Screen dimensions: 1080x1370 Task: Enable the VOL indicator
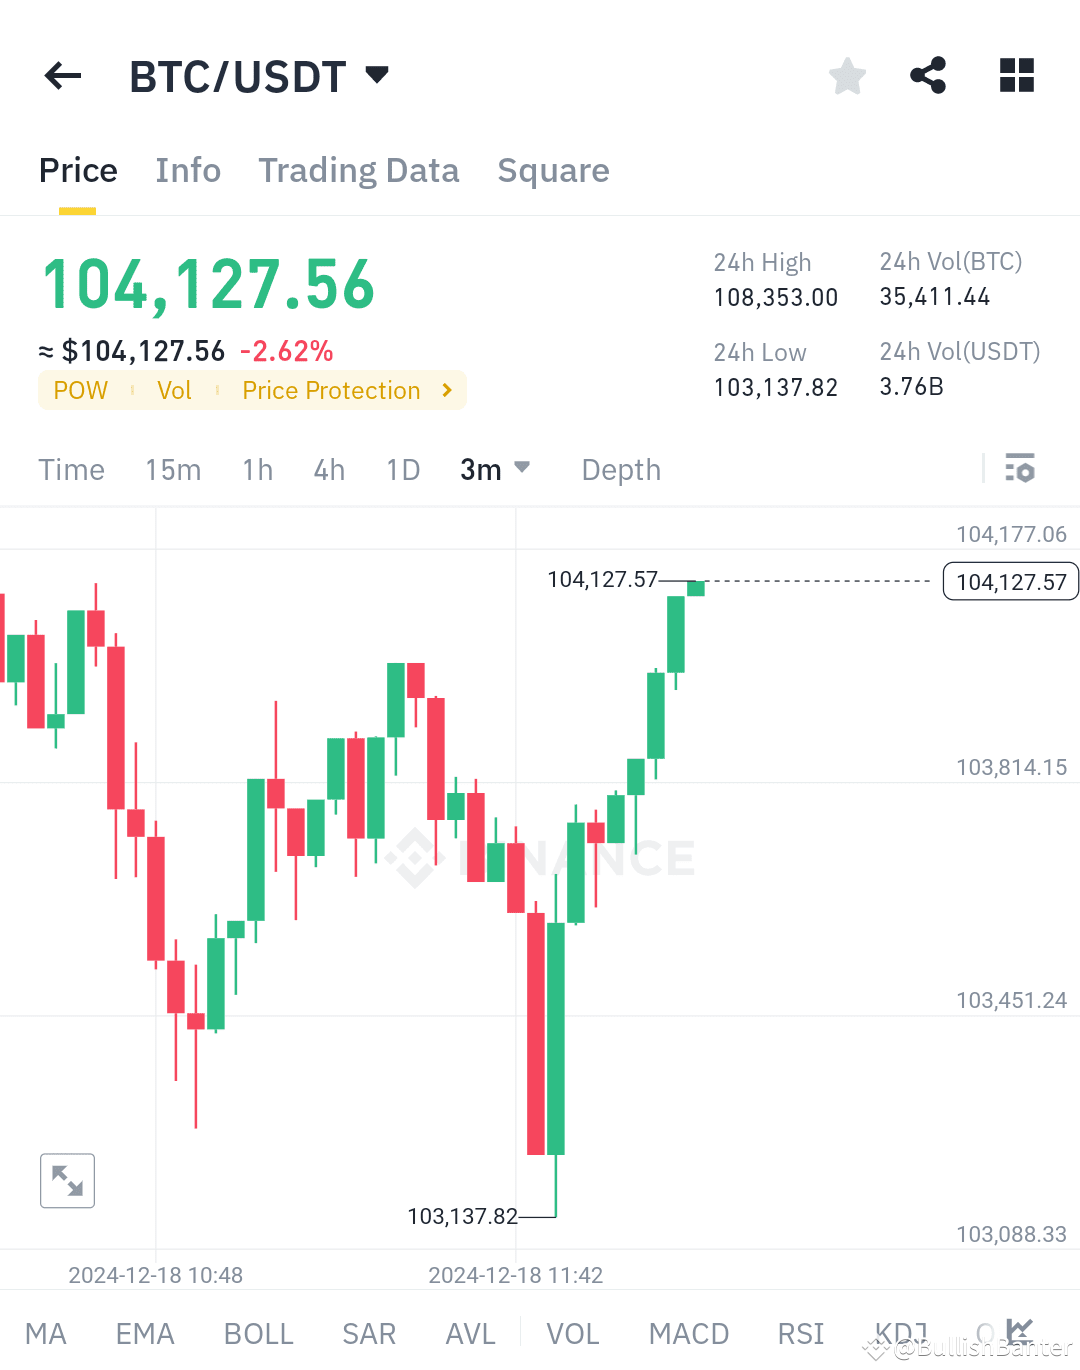(573, 1333)
